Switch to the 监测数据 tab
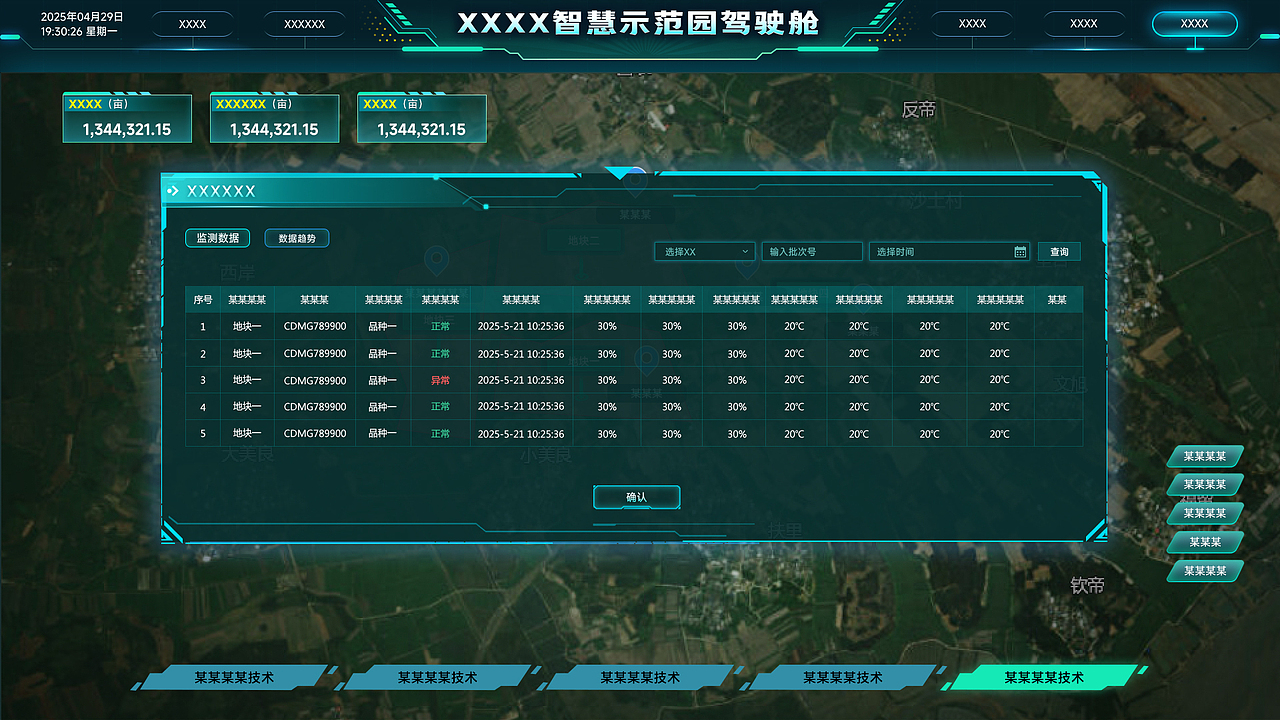This screenshot has width=1280, height=720. tap(217, 238)
